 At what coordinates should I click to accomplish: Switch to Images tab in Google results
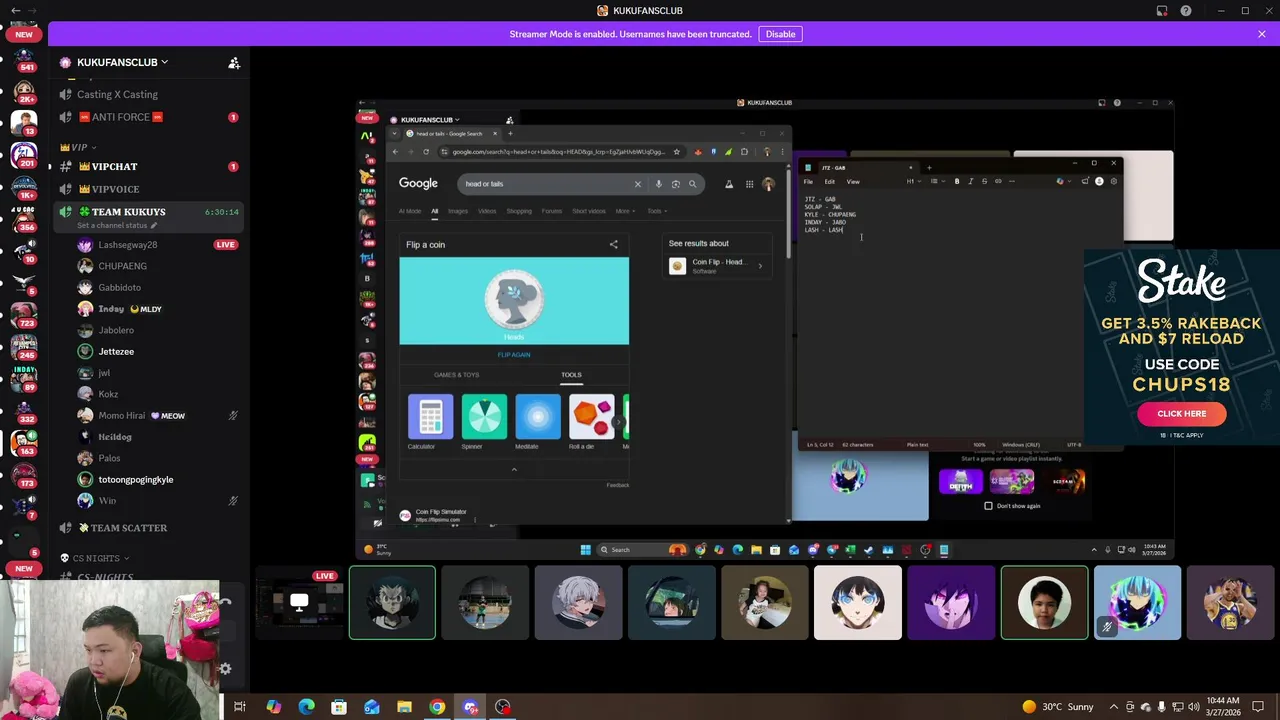point(458,211)
